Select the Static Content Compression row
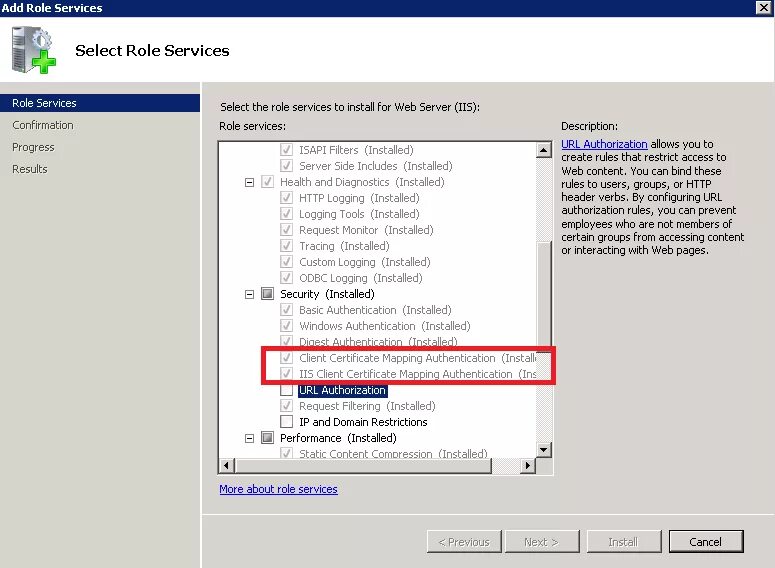 (393, 453)
